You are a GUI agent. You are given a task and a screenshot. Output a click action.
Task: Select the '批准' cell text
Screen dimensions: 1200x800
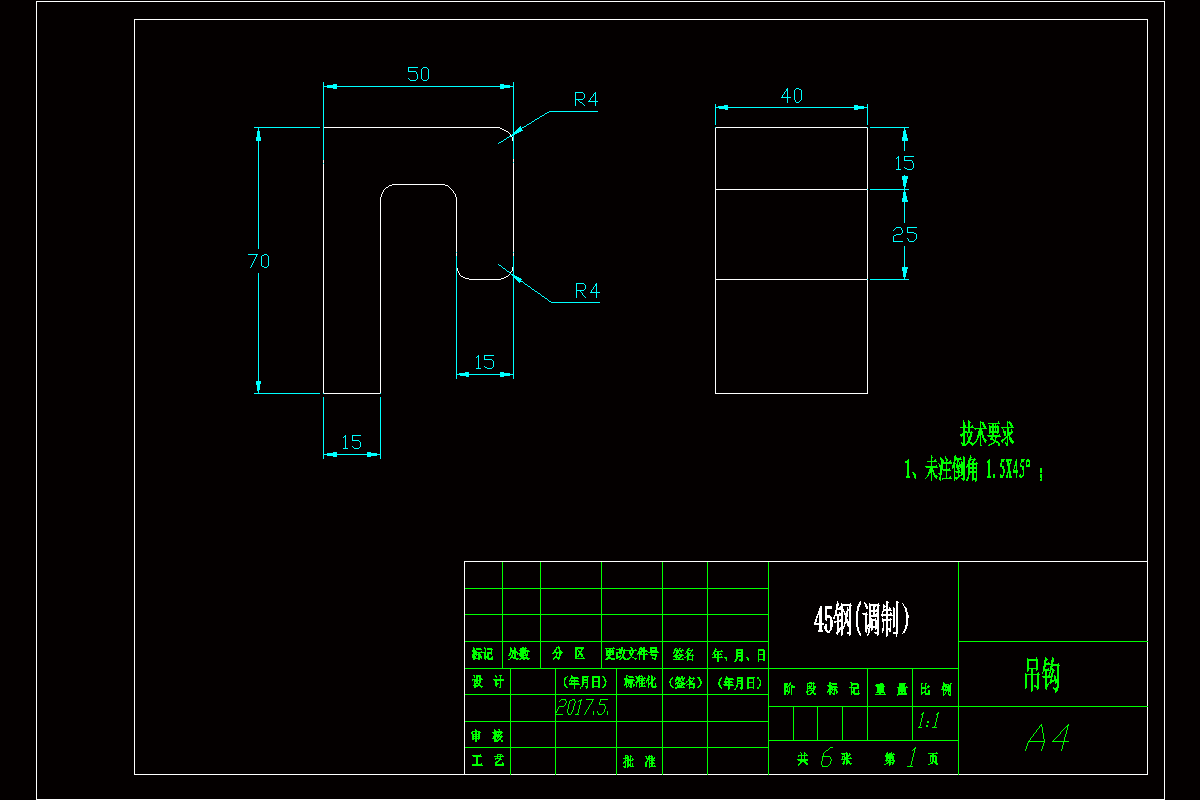coord(639,761)
